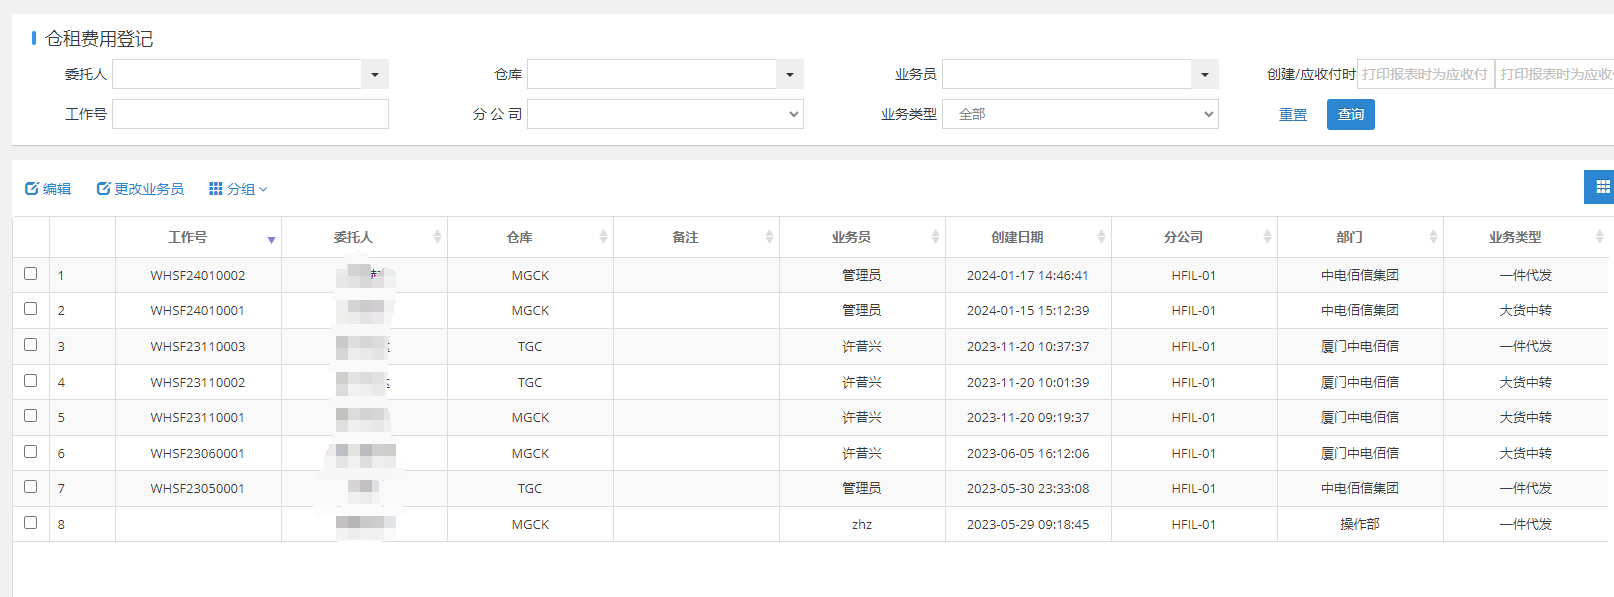
Task: Sort the 创建日期 column
Action: pyautogui.click(x=1101, y=237)
